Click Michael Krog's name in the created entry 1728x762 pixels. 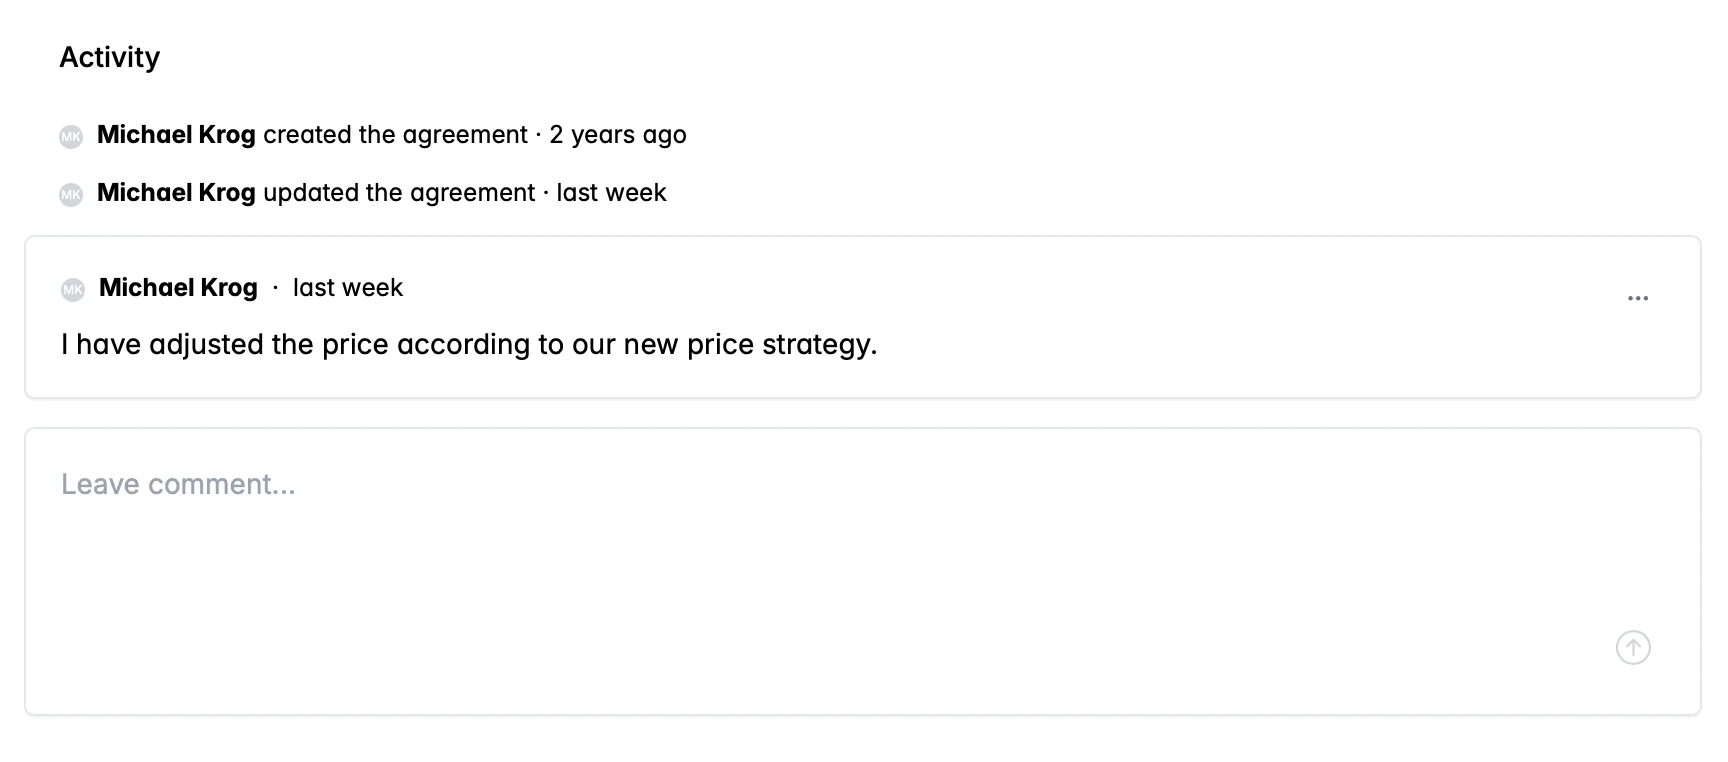coord(176,134)
